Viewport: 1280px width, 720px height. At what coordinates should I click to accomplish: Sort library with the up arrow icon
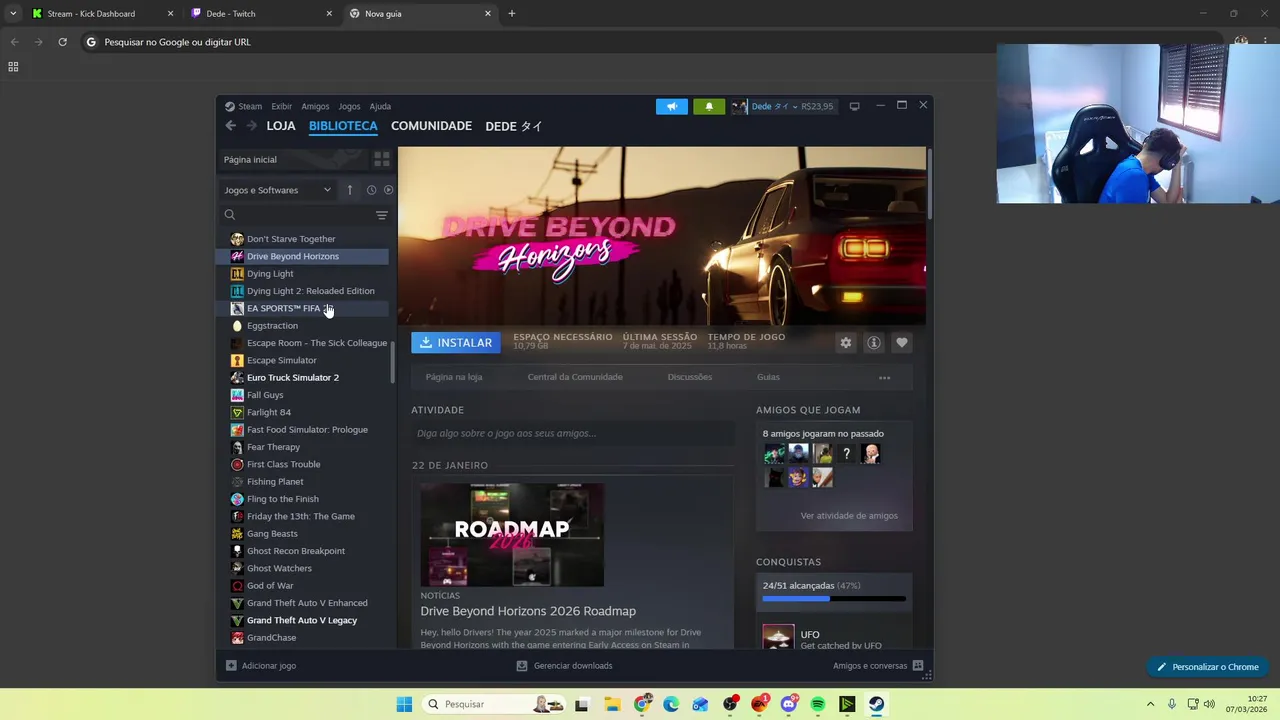tap(349, 190)
